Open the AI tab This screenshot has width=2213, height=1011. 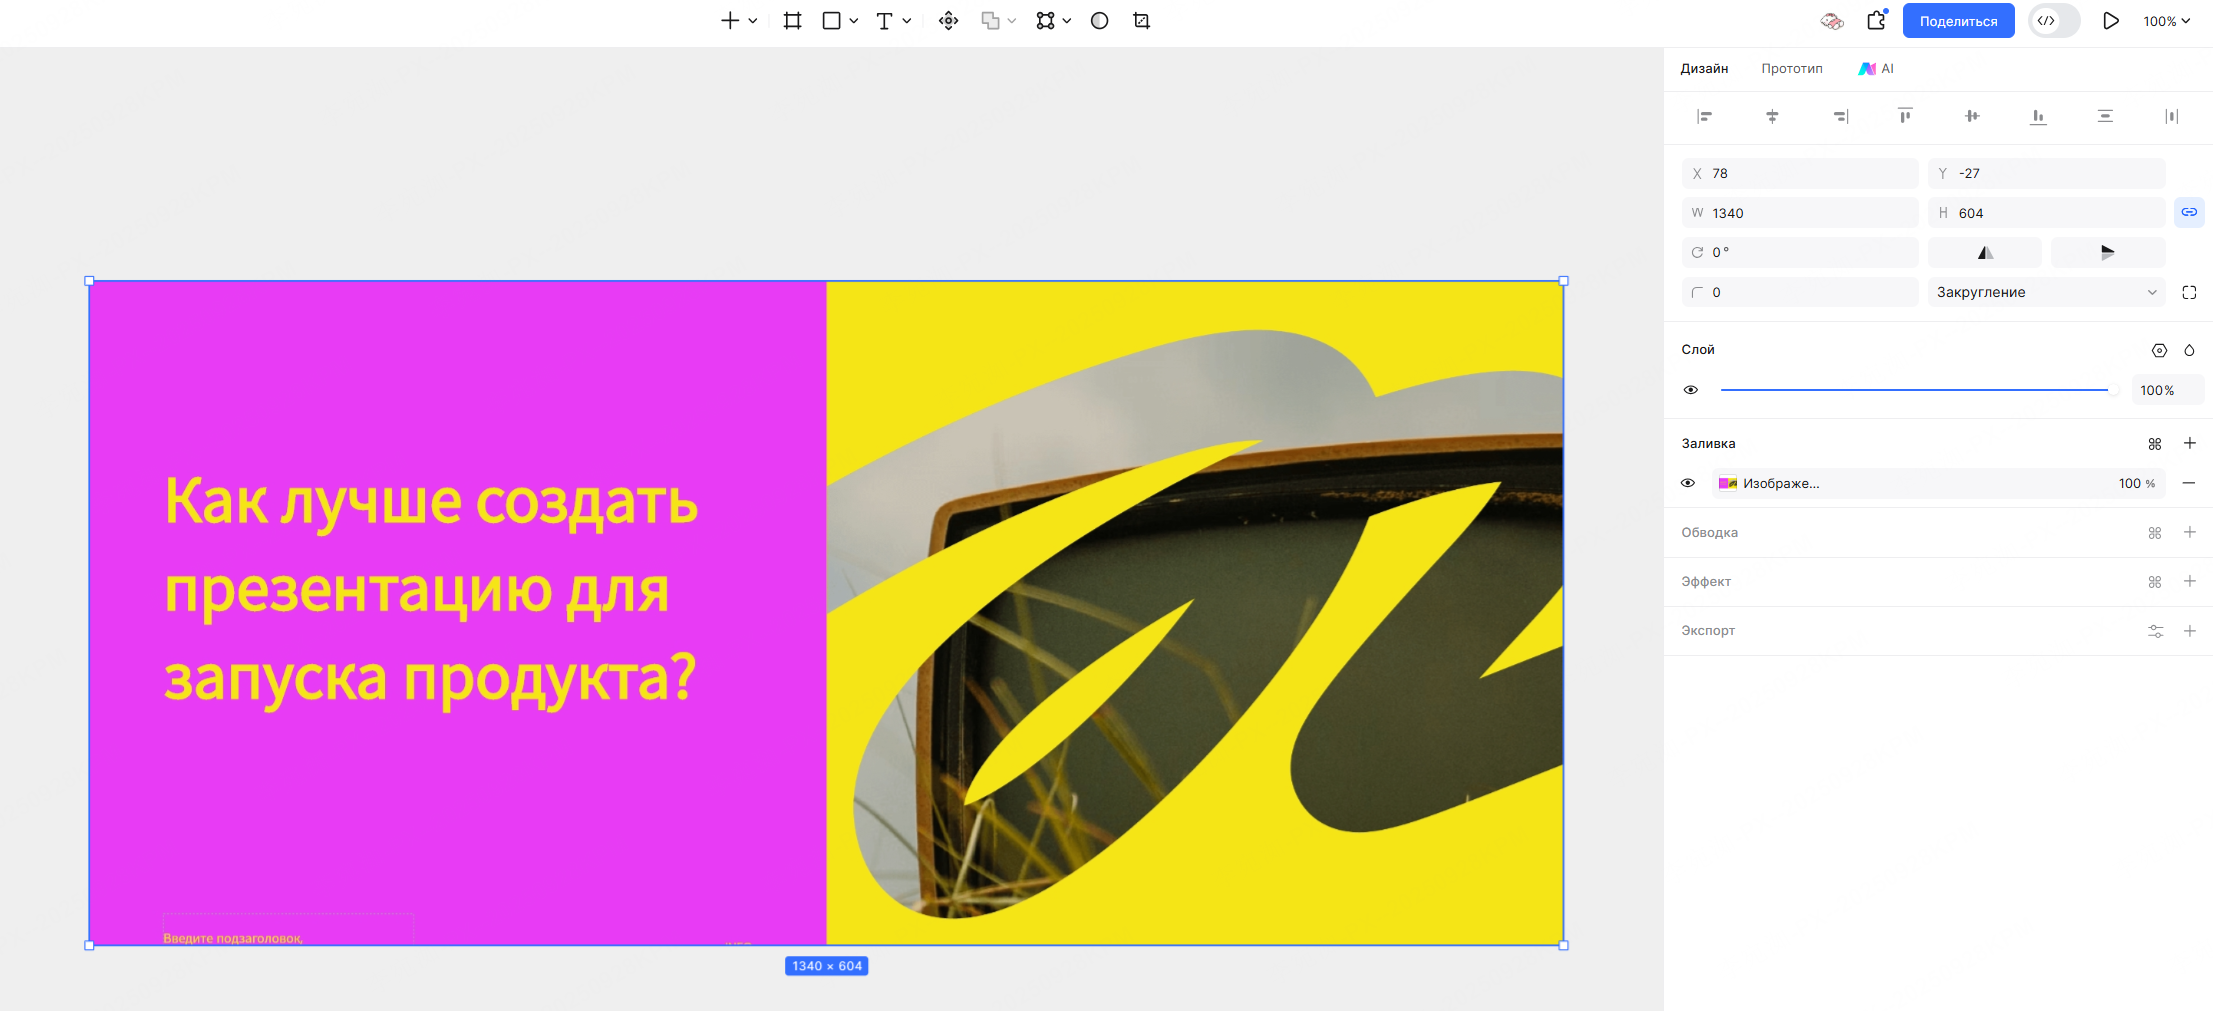click(x=1876, y=68)
